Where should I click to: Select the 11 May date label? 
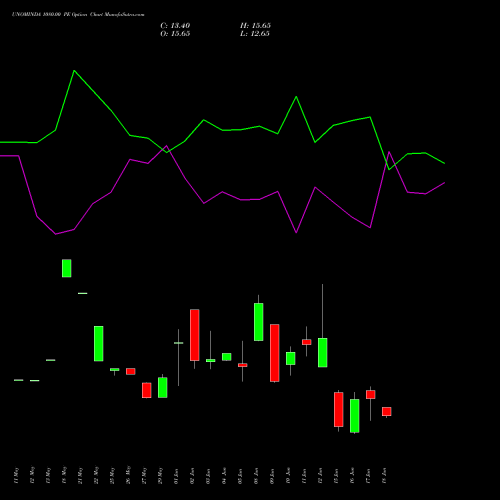pyautogui.click(x=16, y=476)
